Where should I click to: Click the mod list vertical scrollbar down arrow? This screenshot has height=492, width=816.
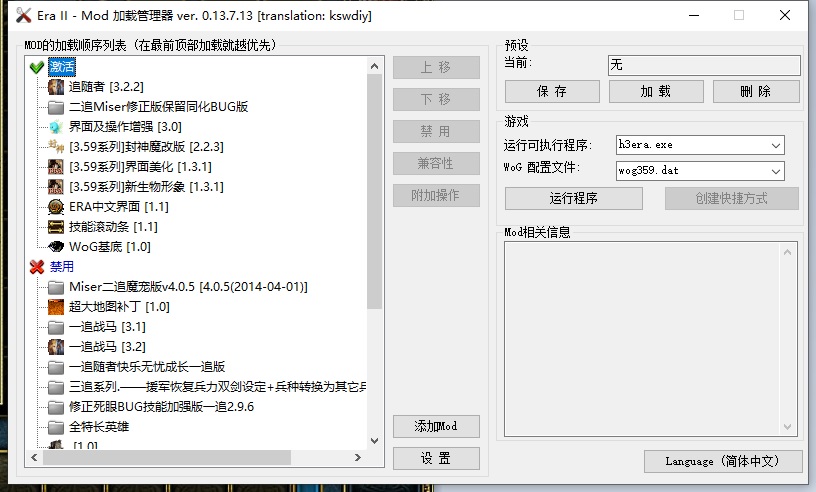coord(374,440)
